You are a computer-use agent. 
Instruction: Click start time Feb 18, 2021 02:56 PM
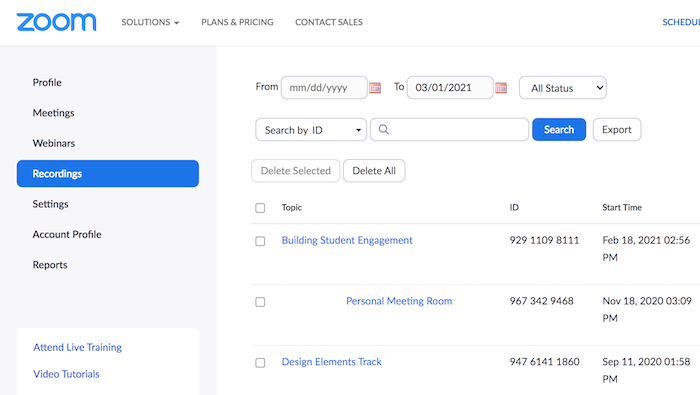click(646, 249)
